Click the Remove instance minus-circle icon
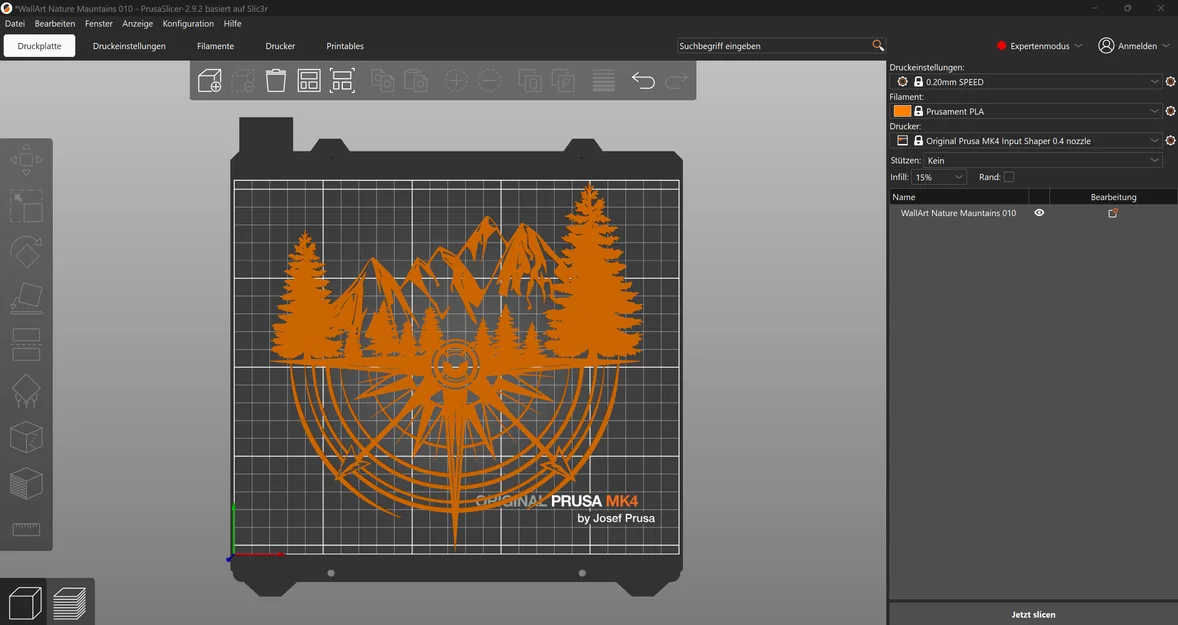The image size is (1178, 625). point(489,80)
